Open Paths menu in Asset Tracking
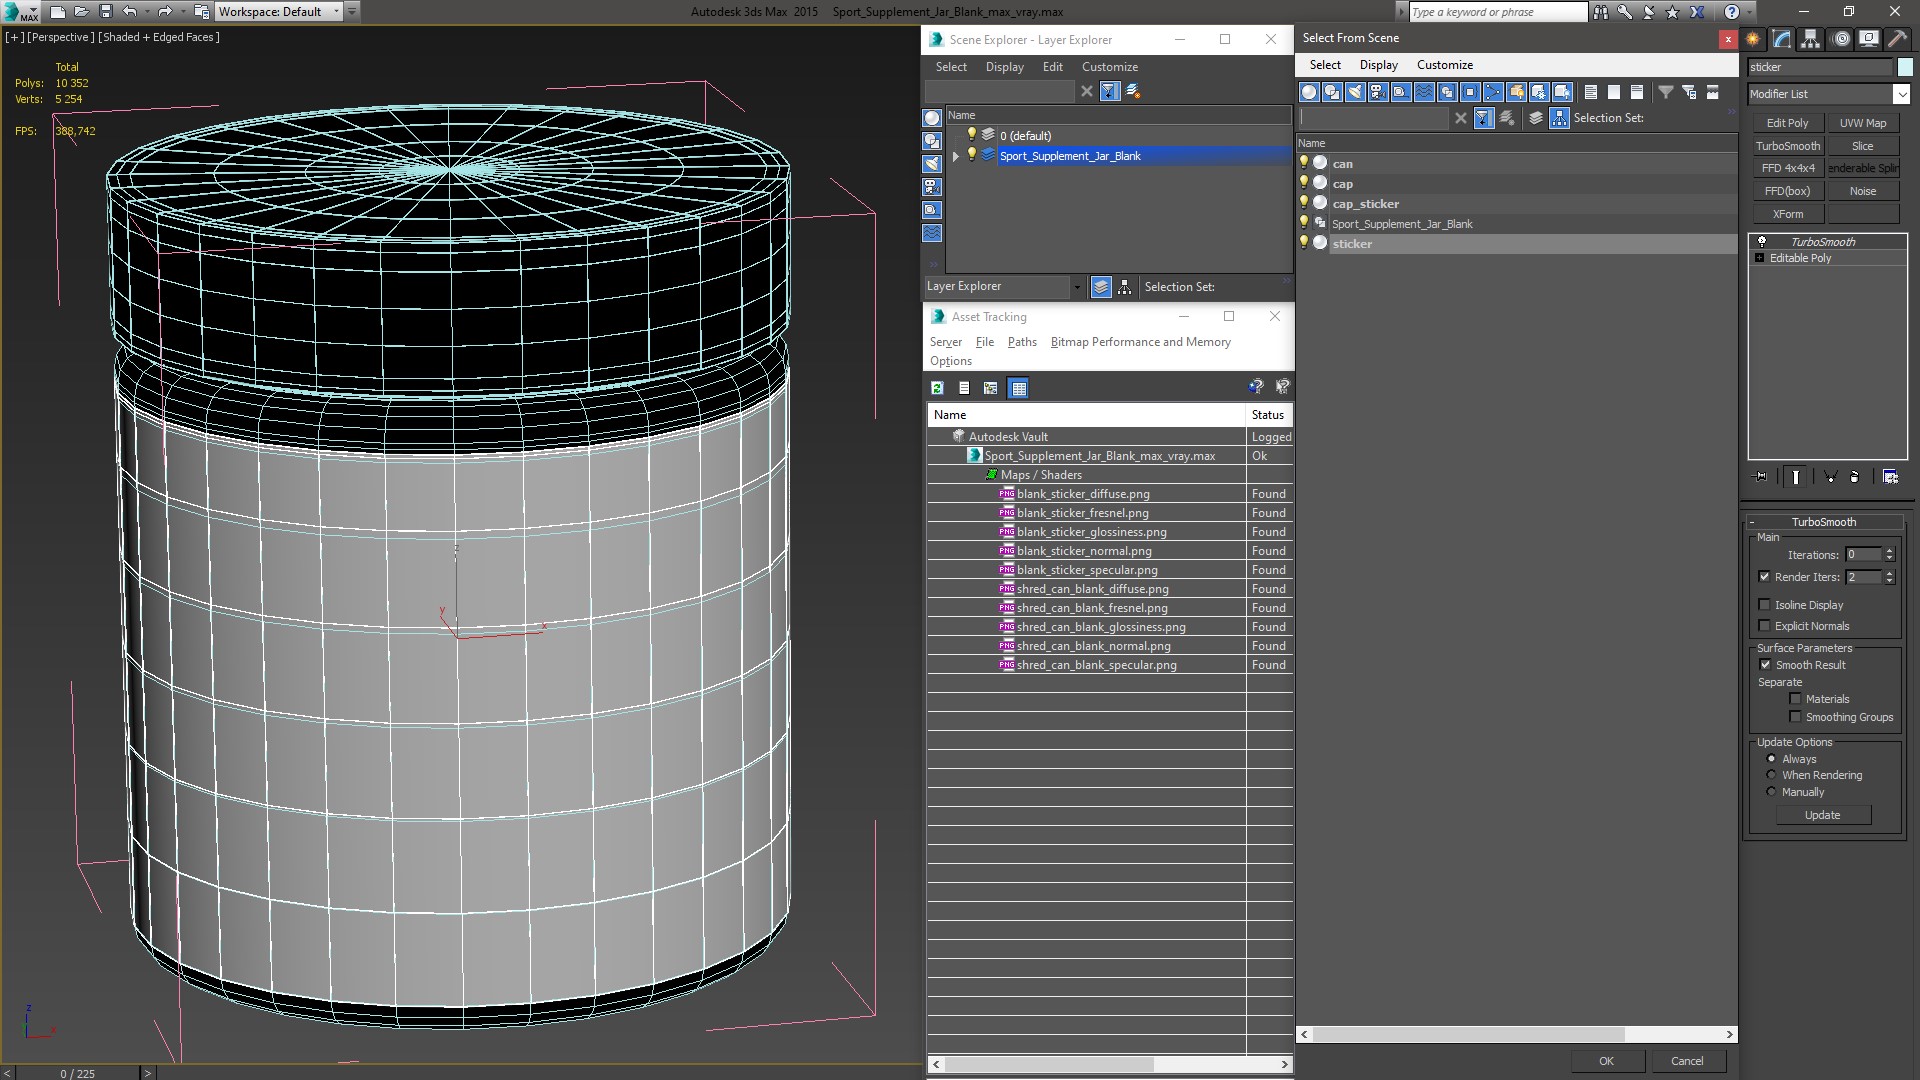This screenshot has width=1920, height=1080. 1022,342
